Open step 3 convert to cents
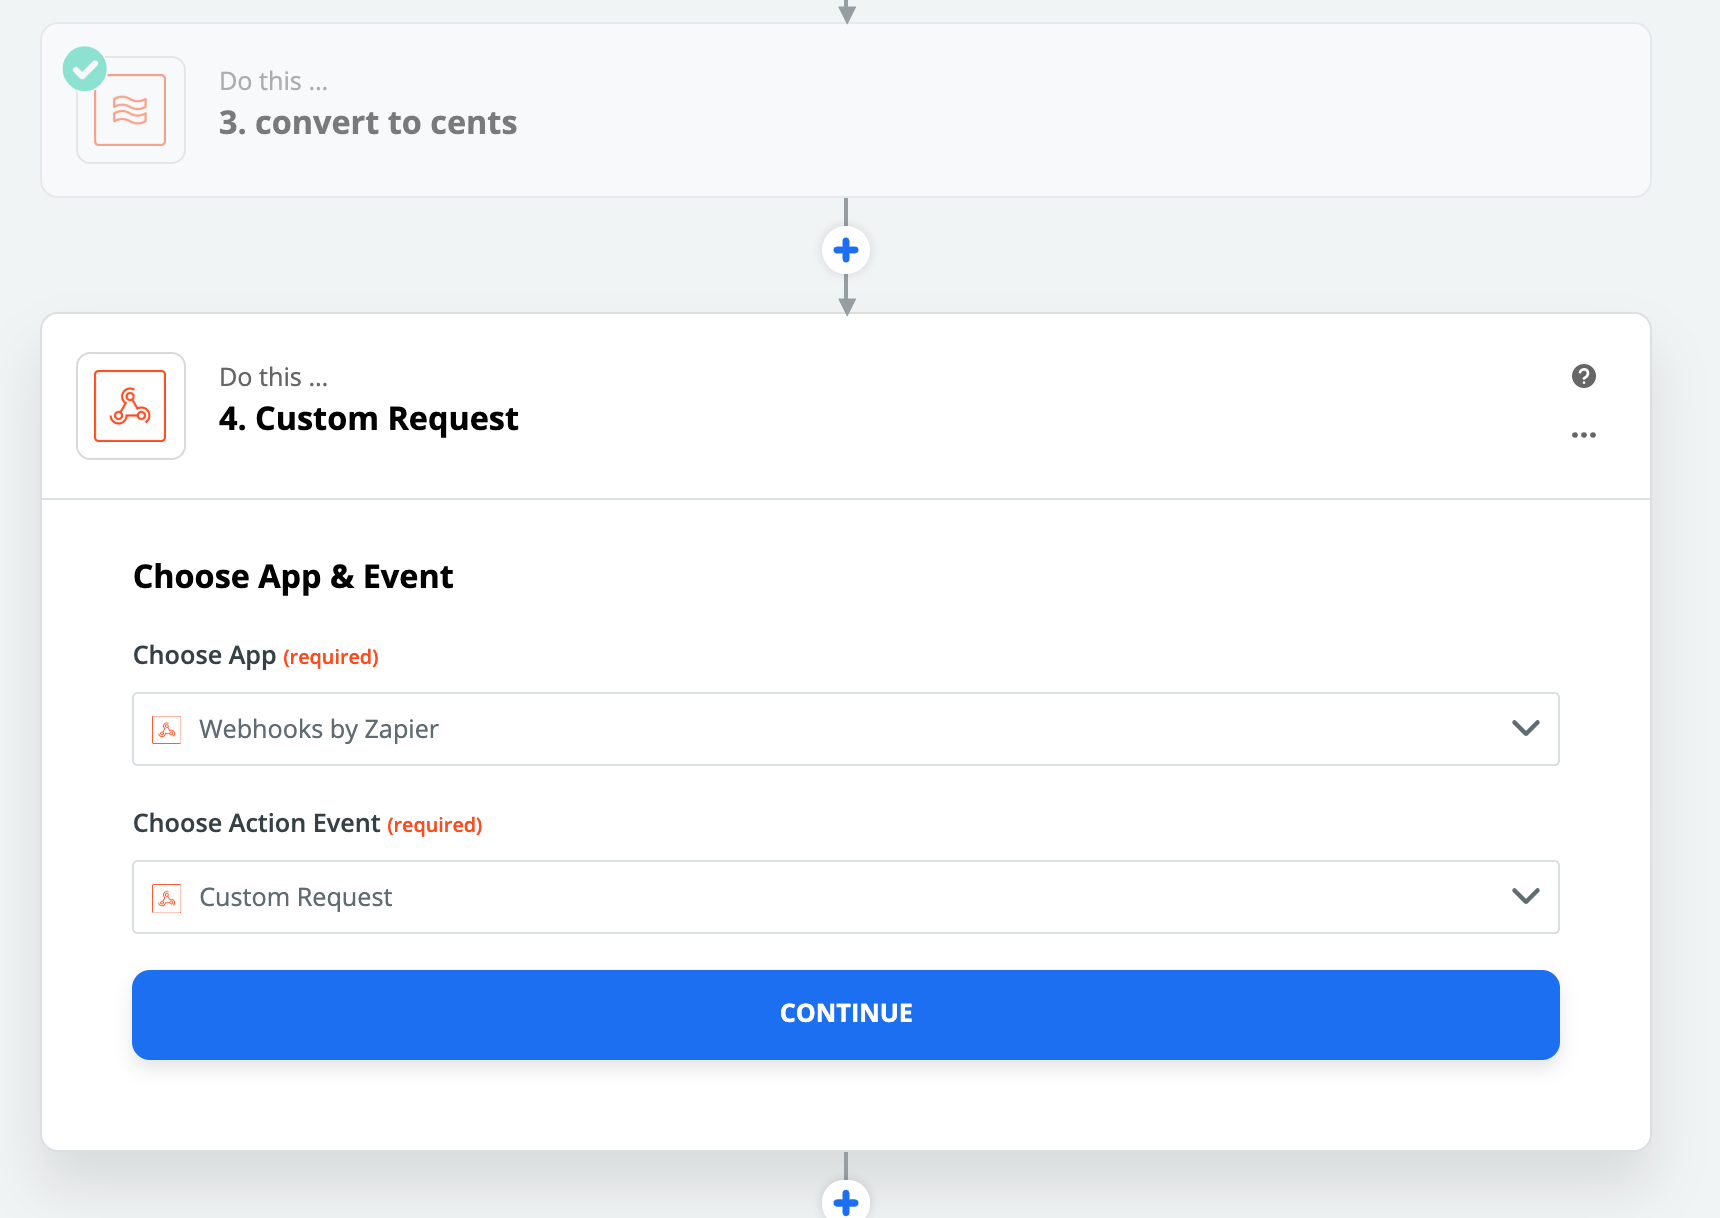 [845, 110]
